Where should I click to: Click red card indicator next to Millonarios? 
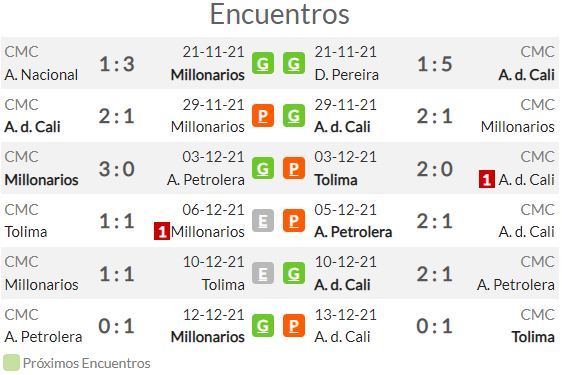click(x=162, y=231)
